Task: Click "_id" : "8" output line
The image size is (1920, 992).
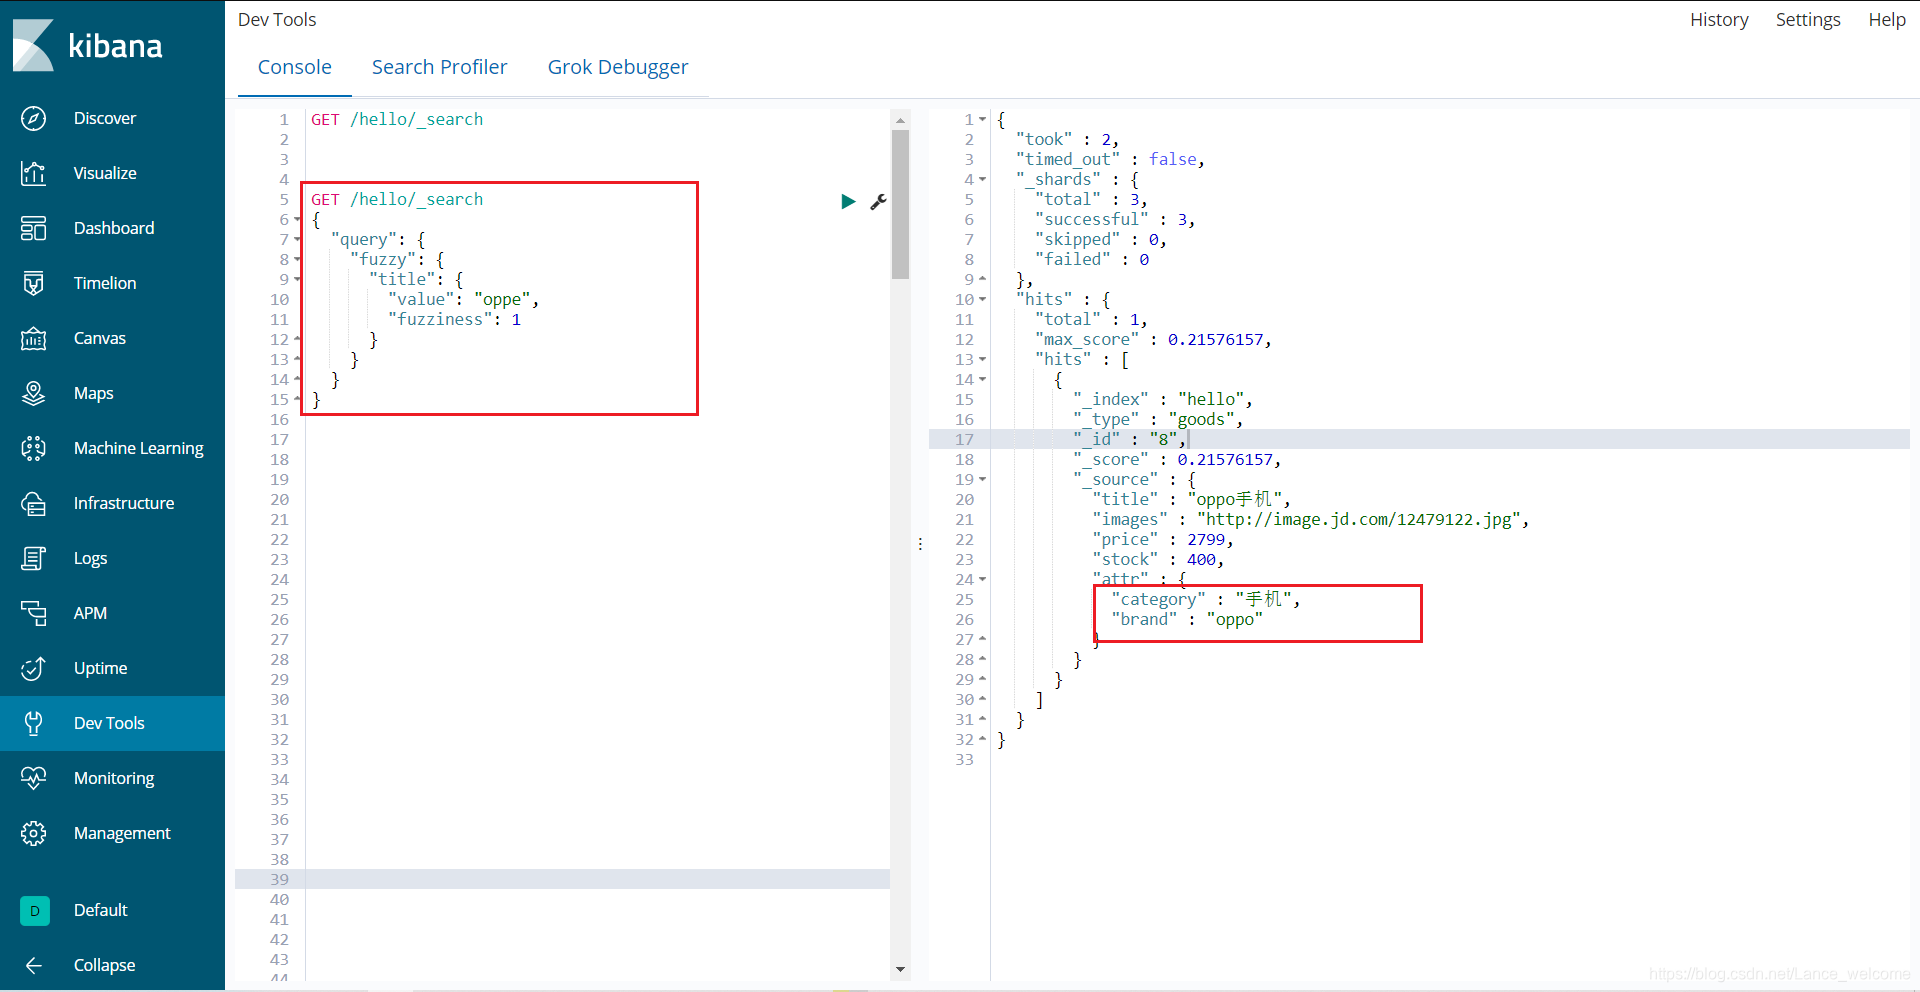Action: 1130,439
